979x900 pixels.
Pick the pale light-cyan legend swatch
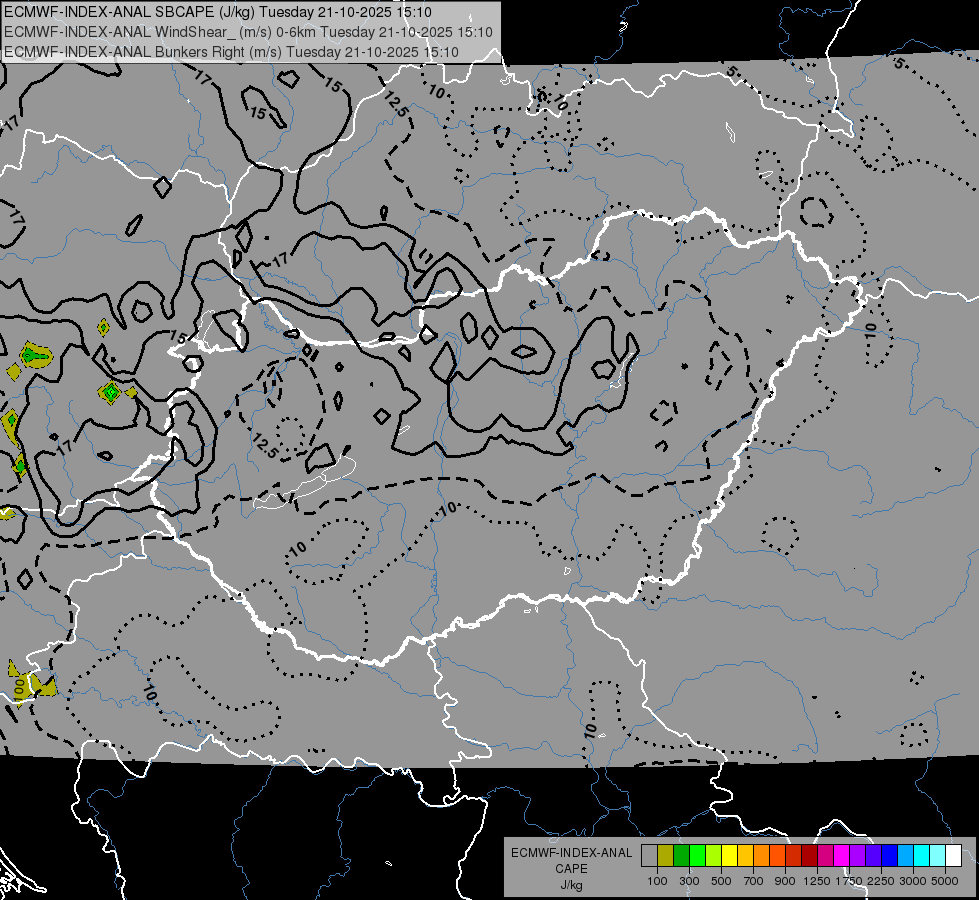click(x=938, y=856)
